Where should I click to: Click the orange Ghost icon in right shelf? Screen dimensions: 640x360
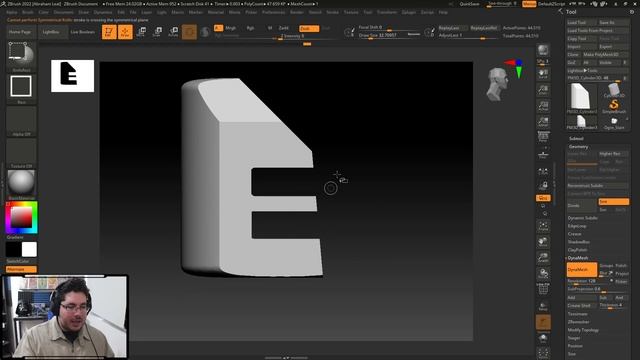(x=543, y=322)
